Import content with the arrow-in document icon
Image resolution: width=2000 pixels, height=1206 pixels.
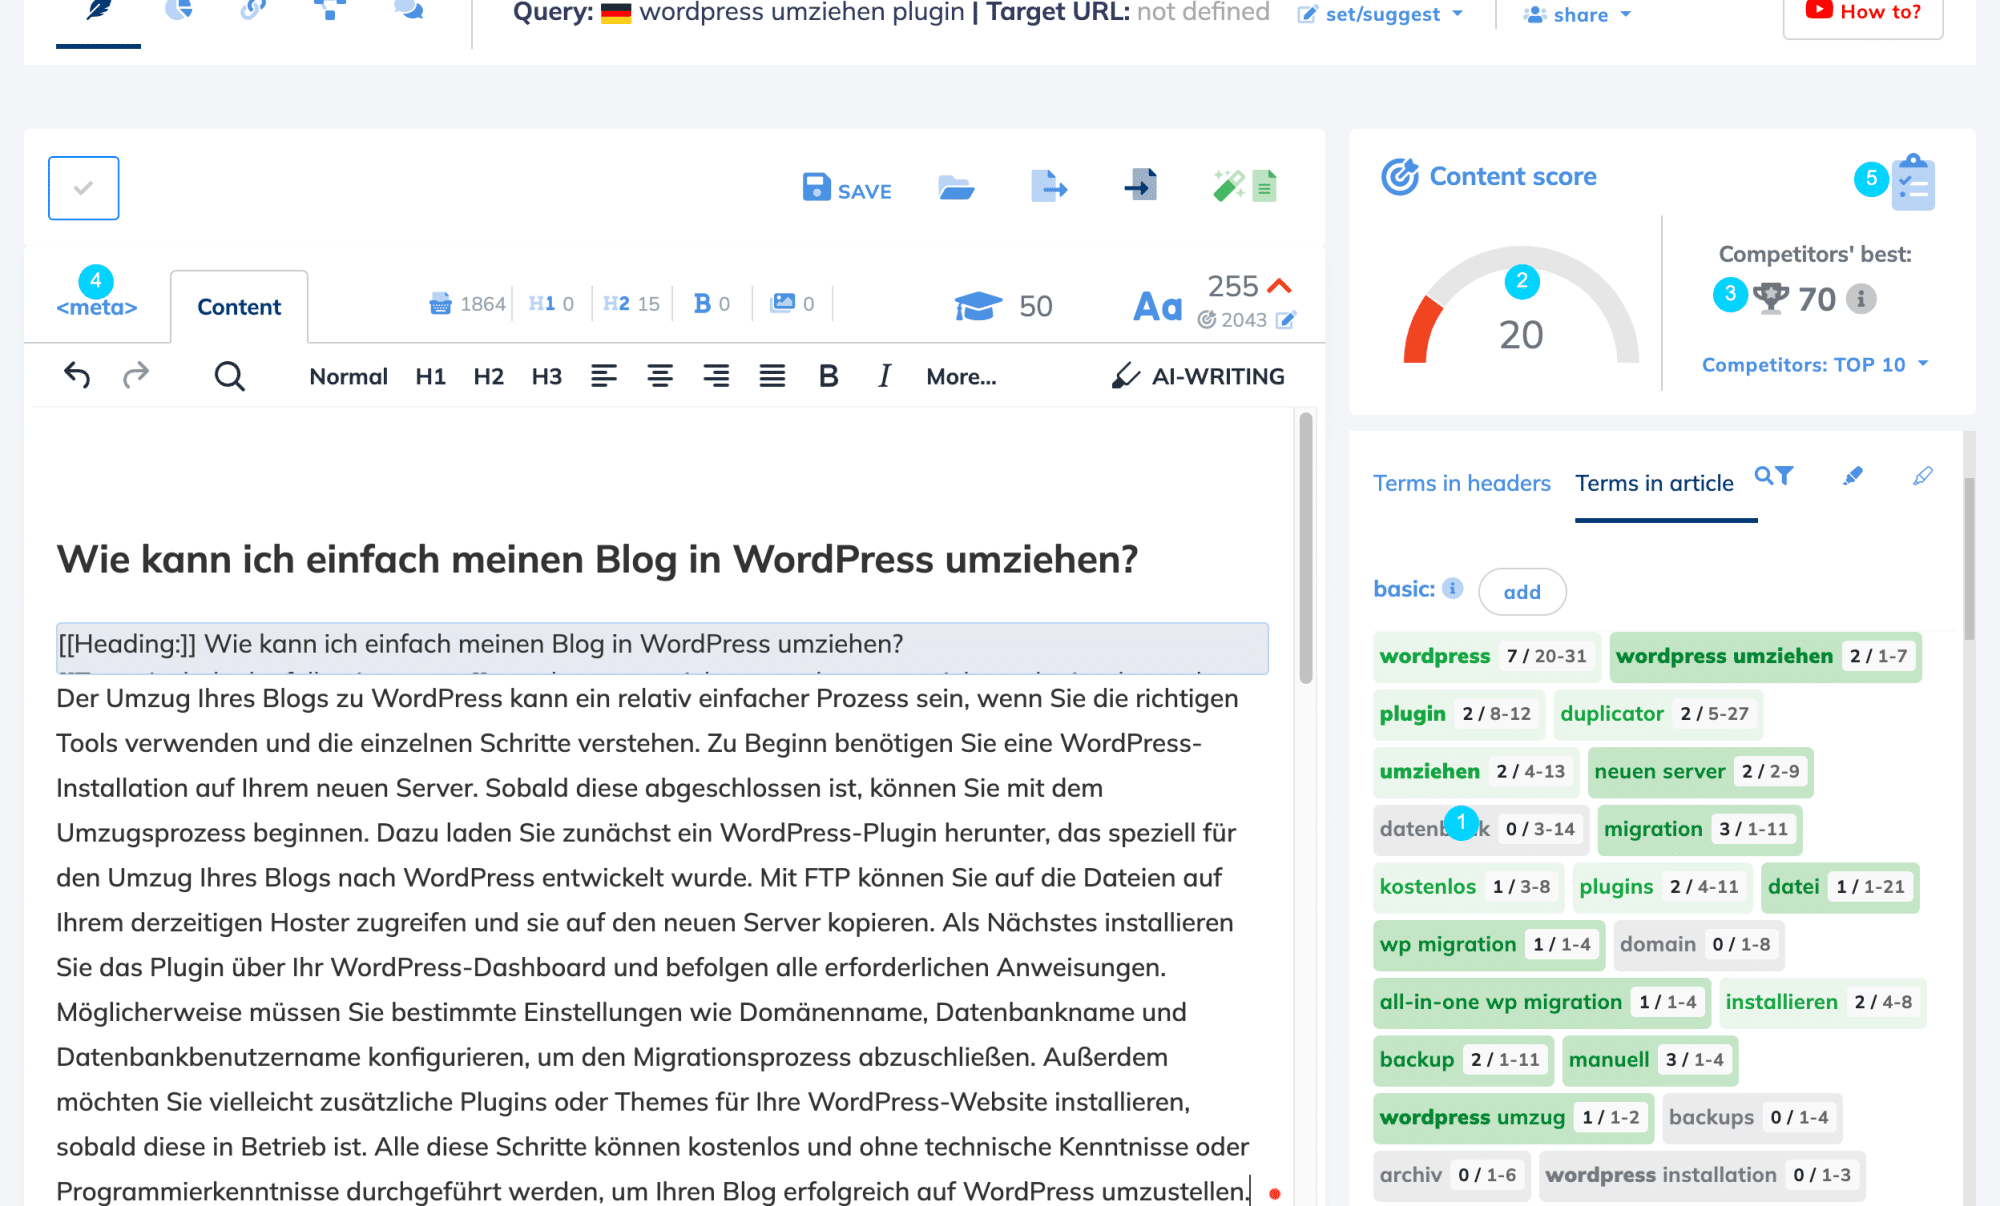coord(1140,185)
